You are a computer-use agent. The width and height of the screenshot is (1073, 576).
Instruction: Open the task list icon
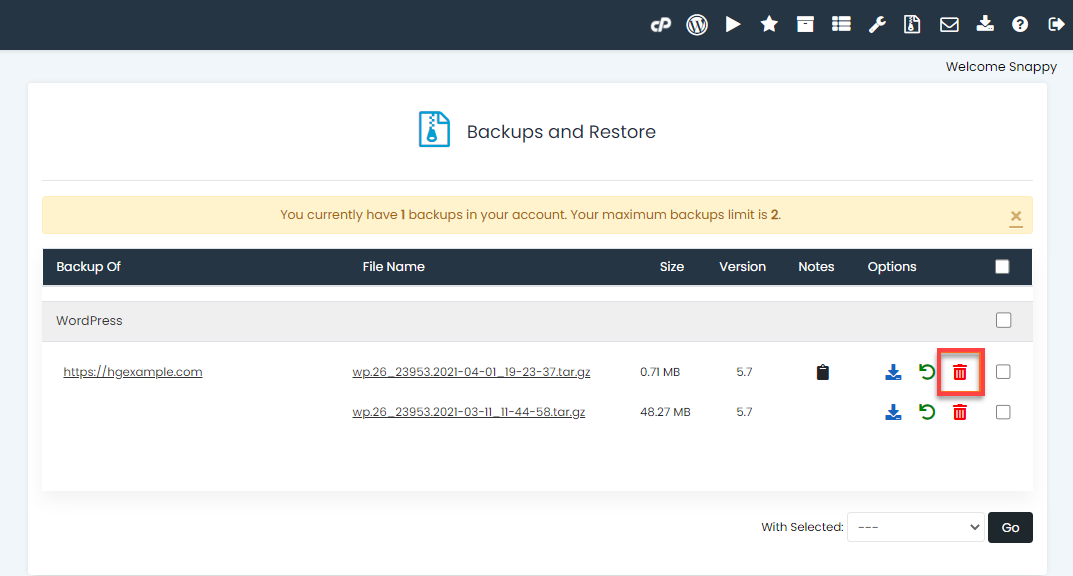coord(841,25)
